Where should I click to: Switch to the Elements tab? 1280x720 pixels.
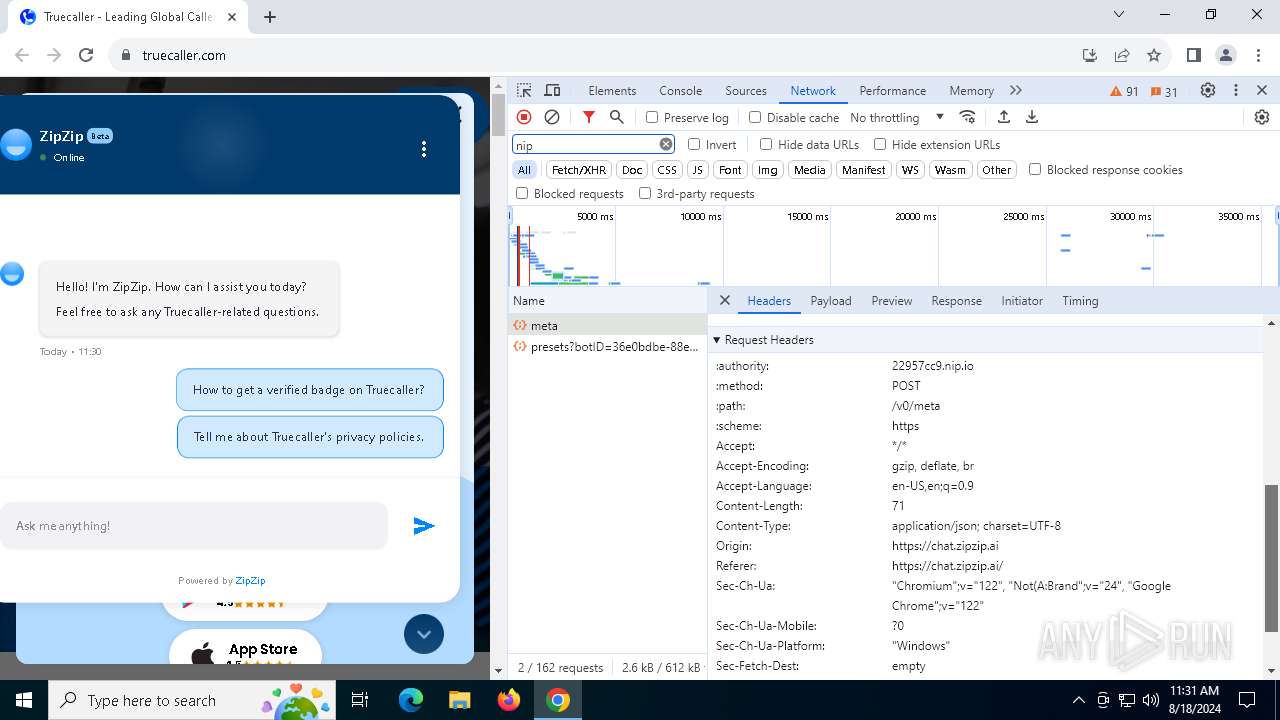[612, 90]
